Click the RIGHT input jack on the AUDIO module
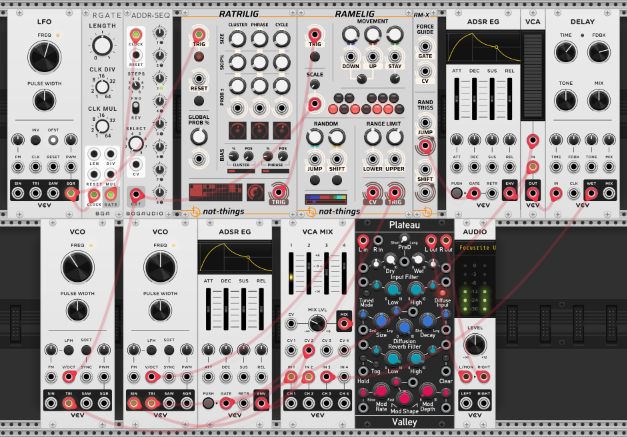 [x=483, y=376]
